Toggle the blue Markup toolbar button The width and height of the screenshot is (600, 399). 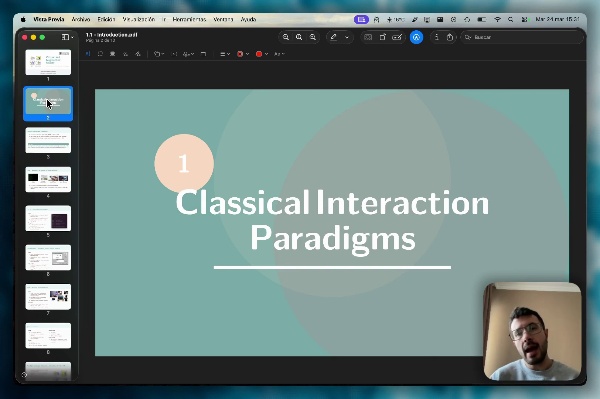416,37
